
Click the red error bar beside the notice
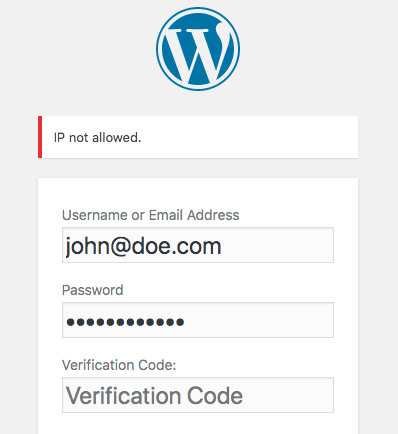[40, 137]
